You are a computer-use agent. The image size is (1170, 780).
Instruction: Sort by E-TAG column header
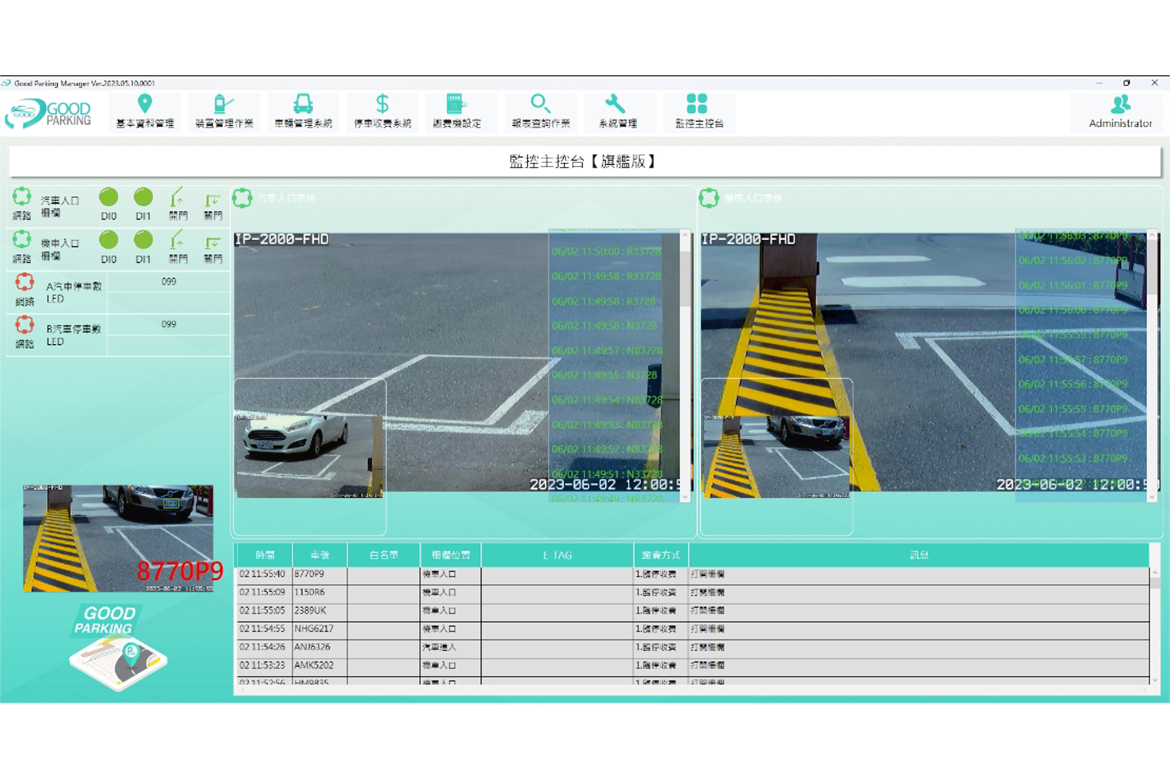pos(557,555)
